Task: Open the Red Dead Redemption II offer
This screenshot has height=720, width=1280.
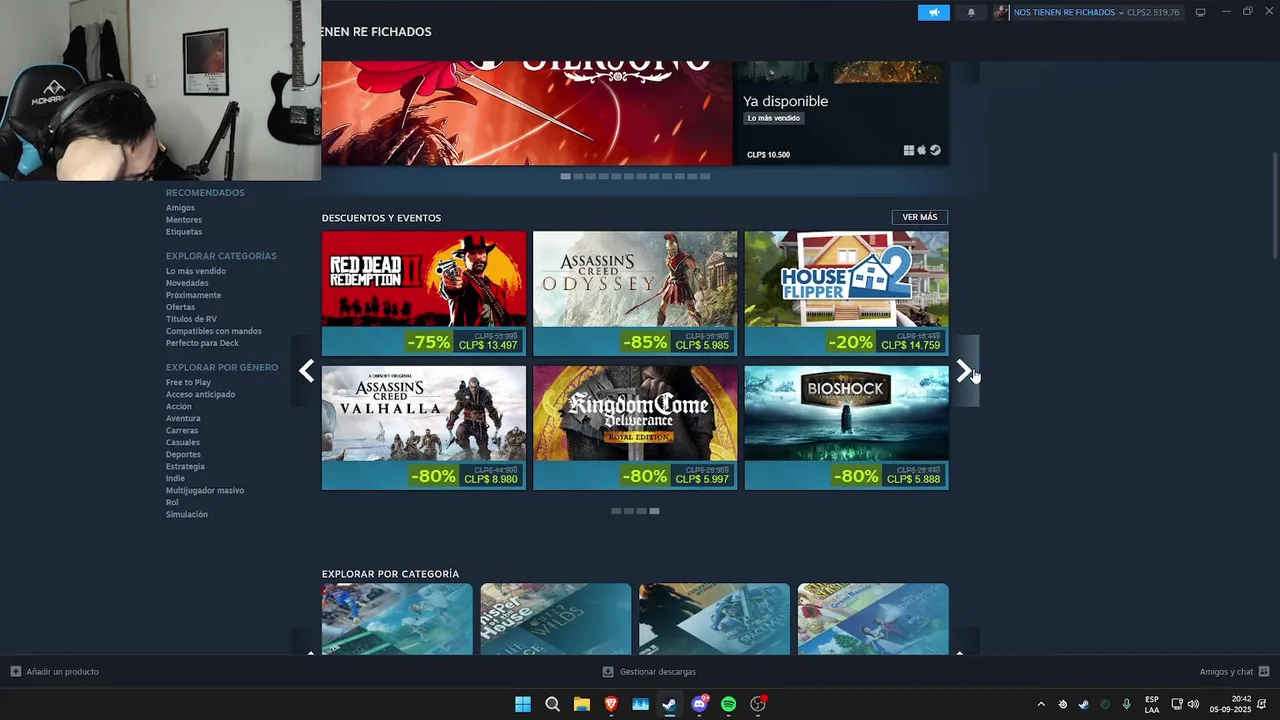Action: click(424, 293)
